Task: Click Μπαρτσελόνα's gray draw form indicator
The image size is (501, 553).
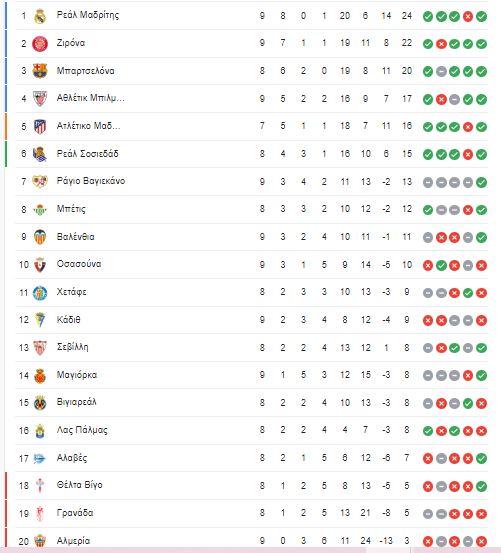Action: pyautogui.click(x=441, y=72)
